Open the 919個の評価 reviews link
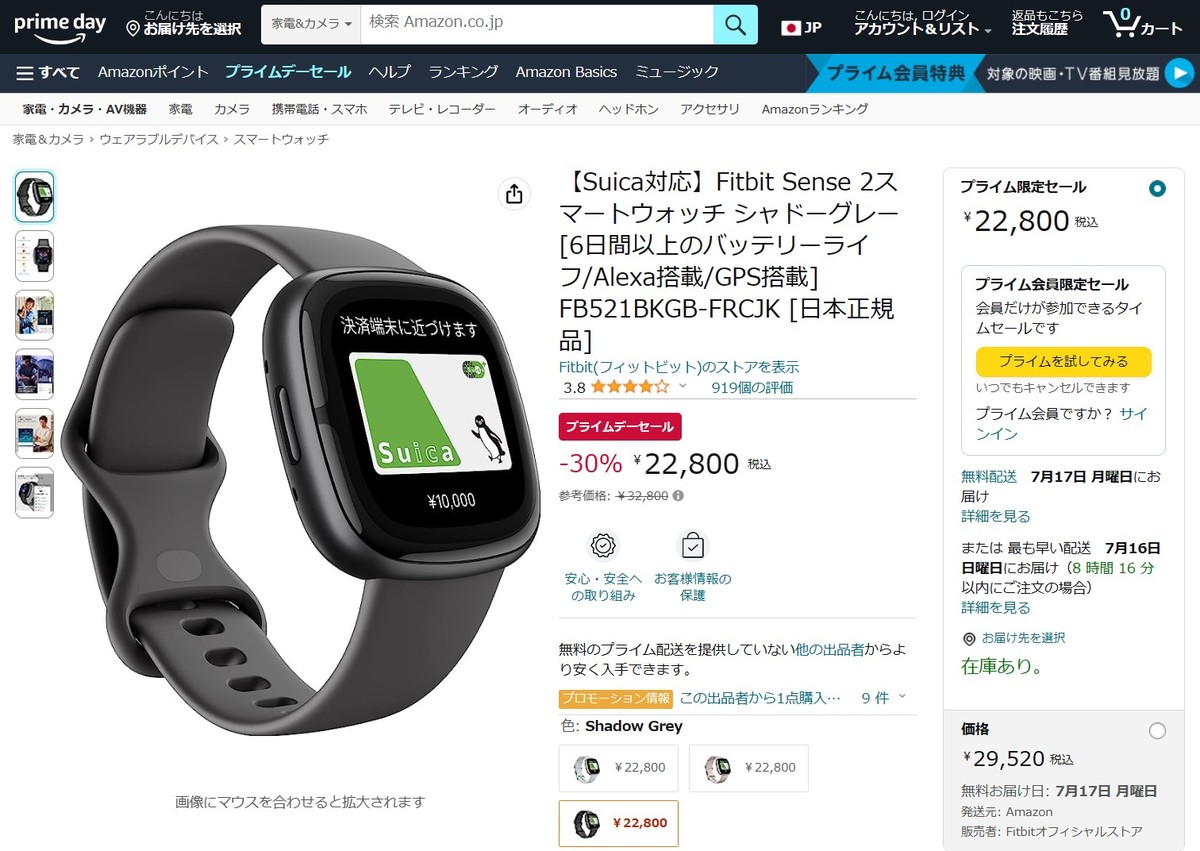Screen dimensions: 1200x851 752,387
